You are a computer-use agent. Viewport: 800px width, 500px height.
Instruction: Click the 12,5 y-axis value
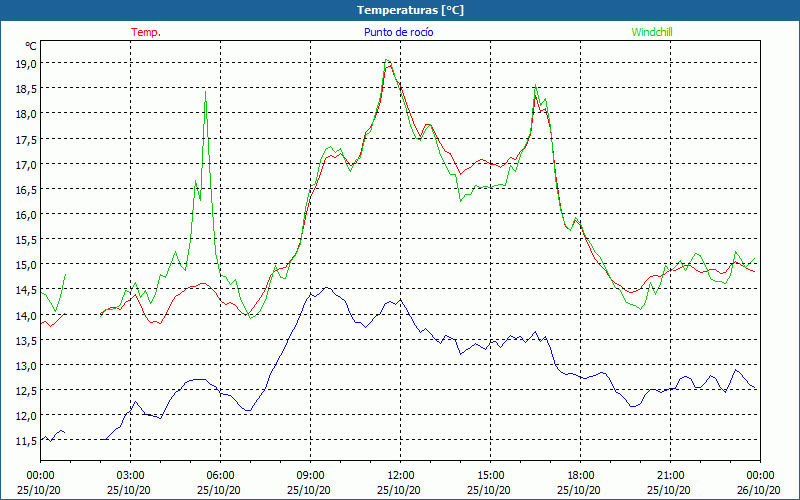point(26,391)
